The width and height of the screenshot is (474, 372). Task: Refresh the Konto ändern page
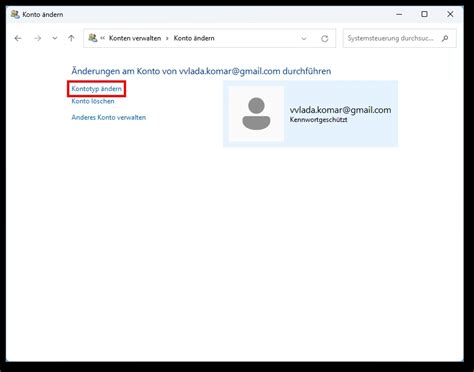pos(324,38)
